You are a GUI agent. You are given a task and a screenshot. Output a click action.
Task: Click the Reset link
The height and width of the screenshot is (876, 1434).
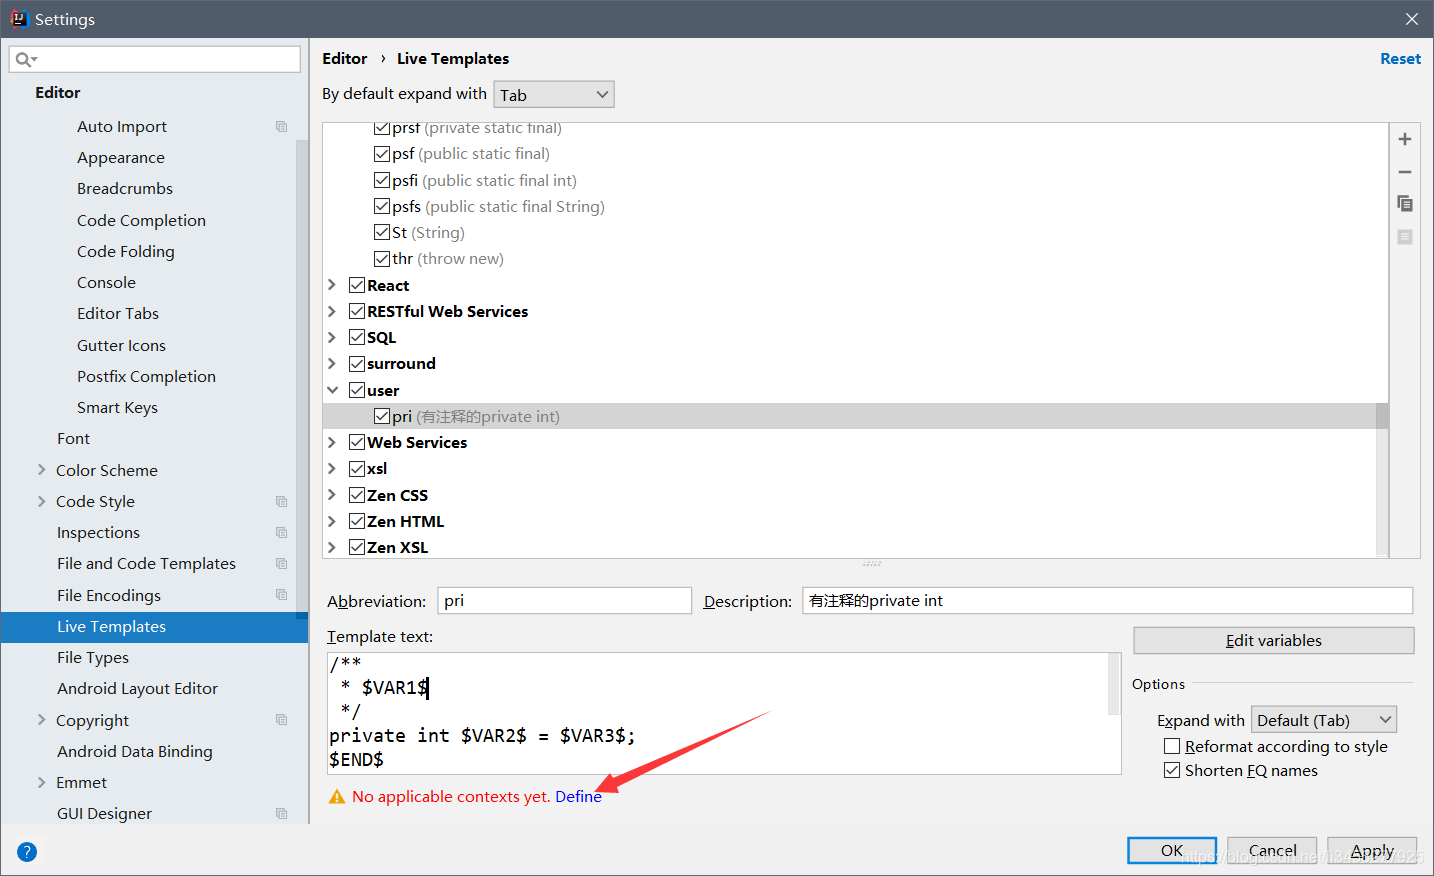[1400, 59]
